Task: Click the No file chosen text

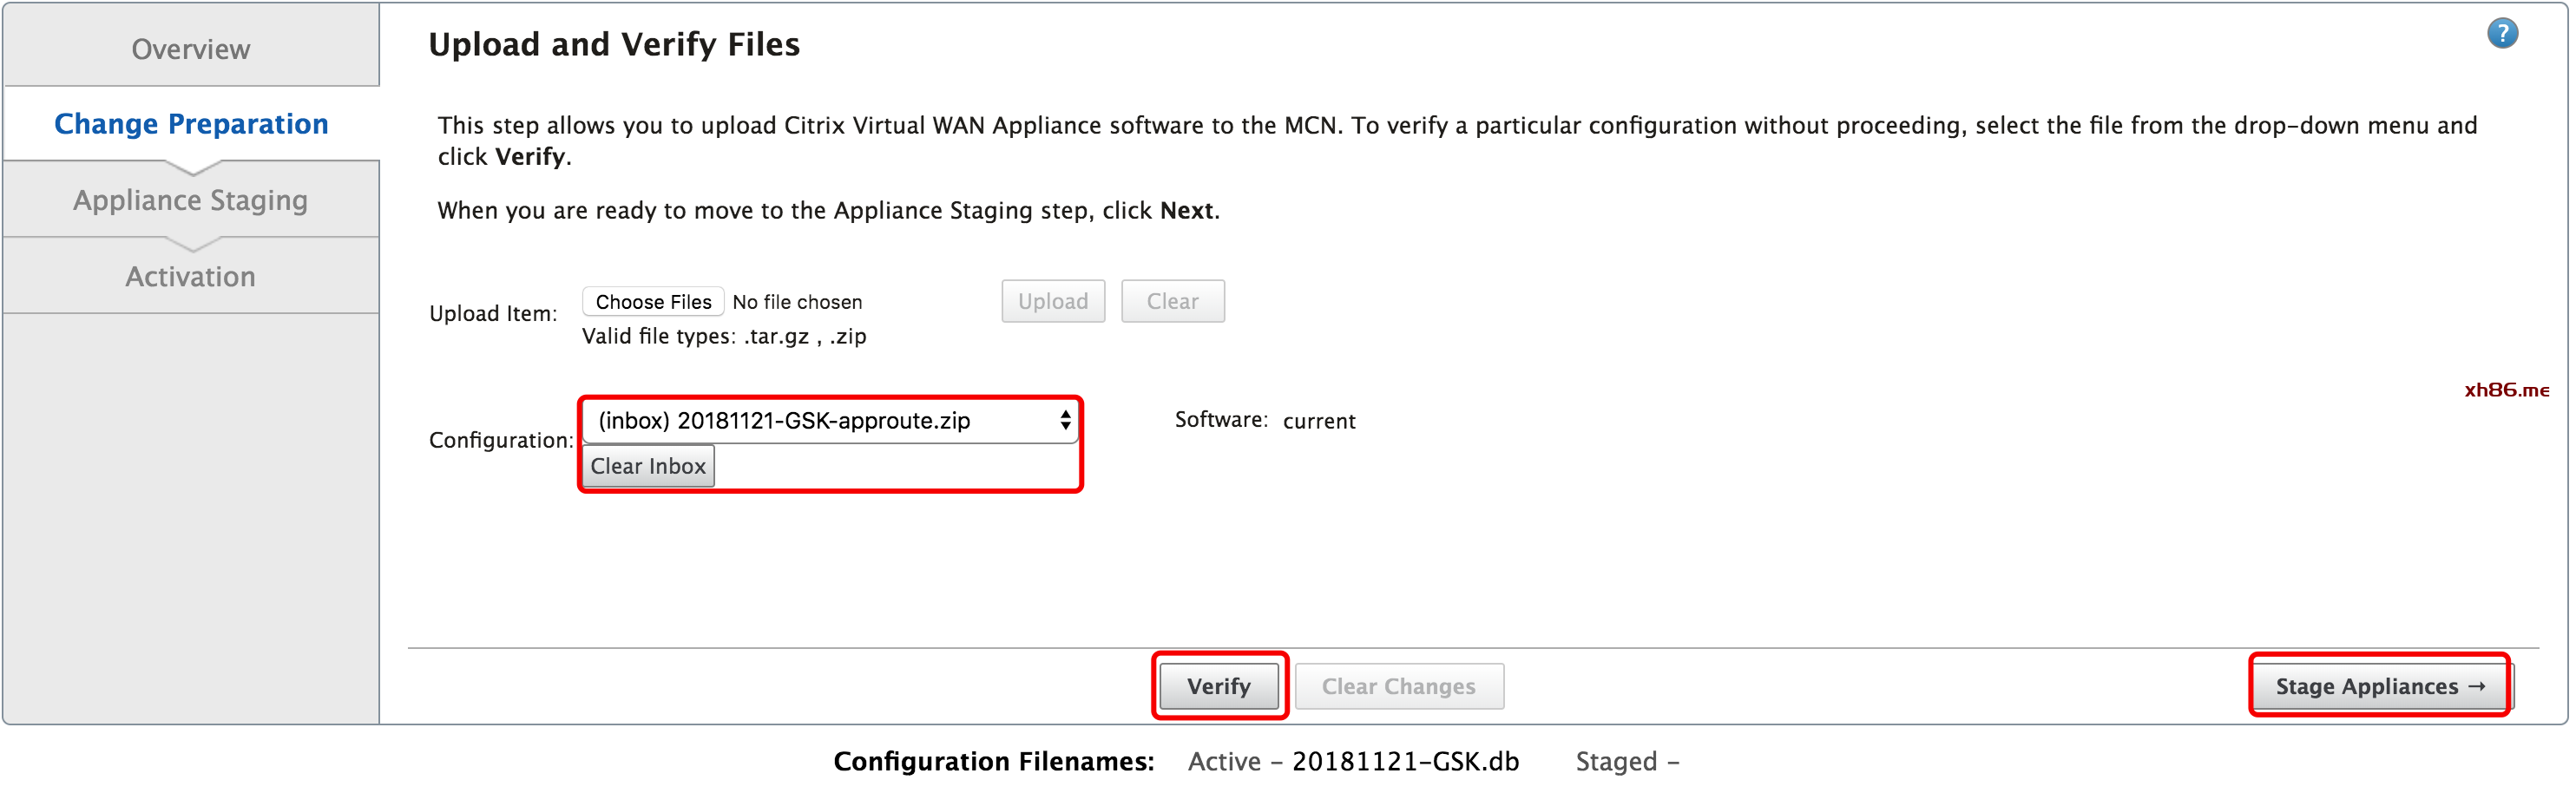Action: coord(797,302)
